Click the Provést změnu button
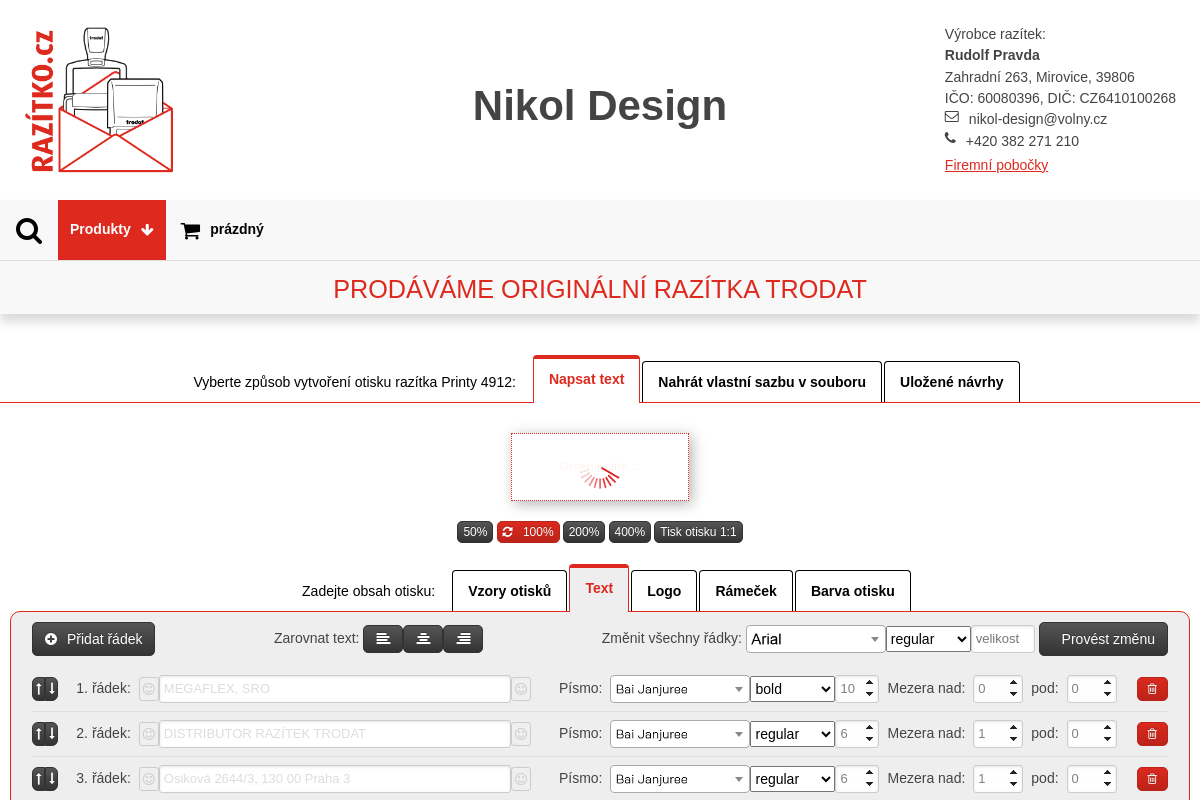The height and width of the screenshot is (800, 1200). 1103,639
